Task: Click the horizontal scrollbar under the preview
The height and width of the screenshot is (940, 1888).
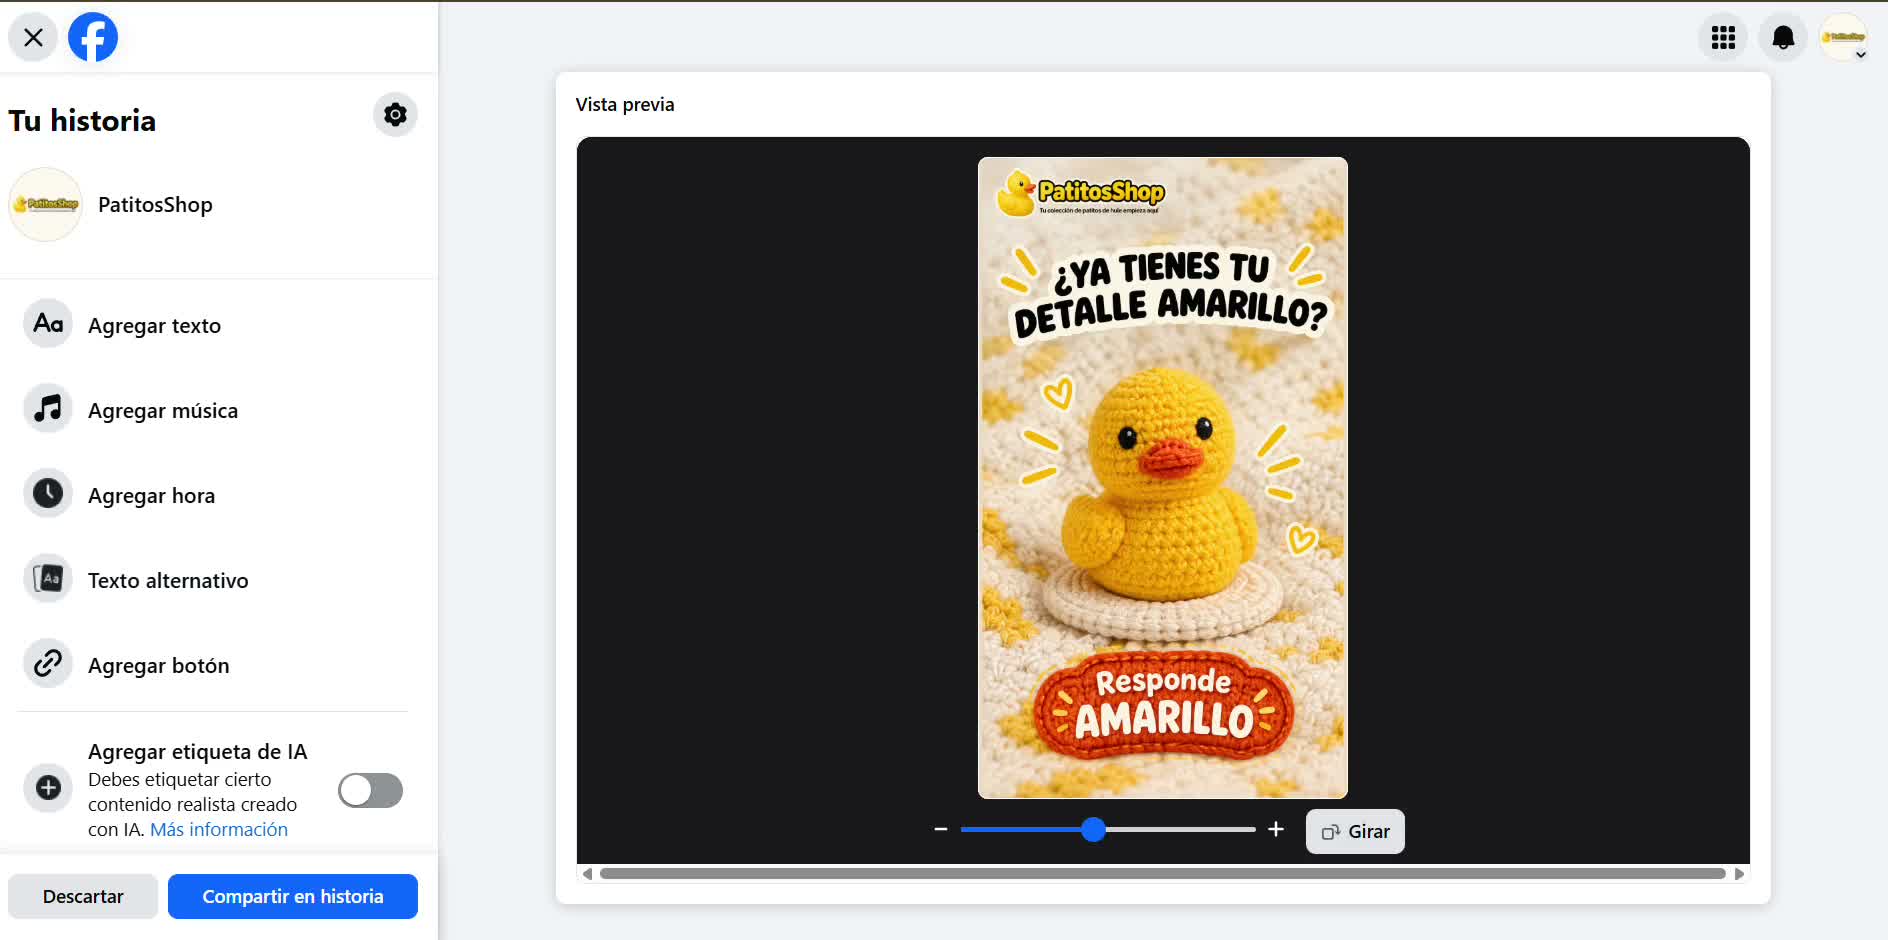Action: click(x=1162, y=874)
